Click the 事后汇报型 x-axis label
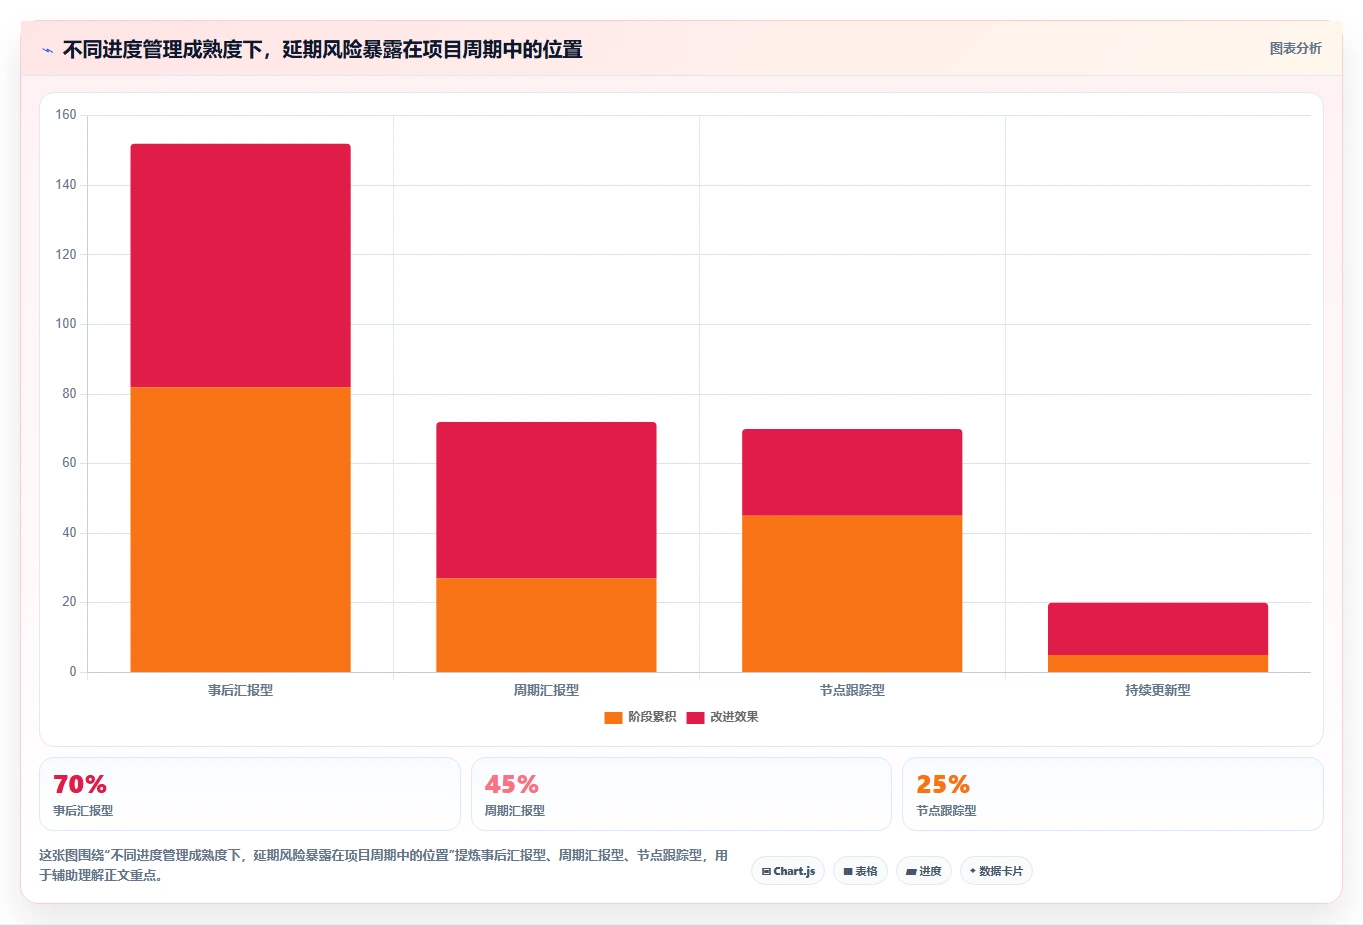 (240, 690)
